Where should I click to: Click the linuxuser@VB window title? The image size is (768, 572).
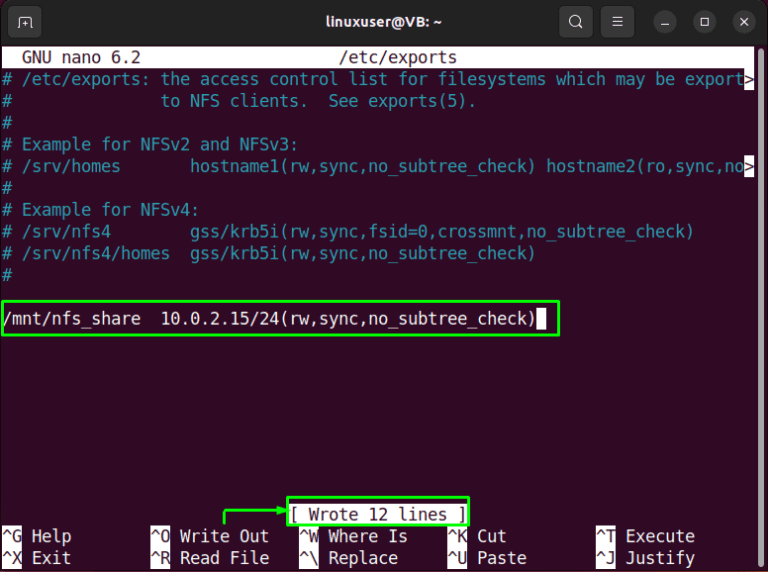point(383,21)
